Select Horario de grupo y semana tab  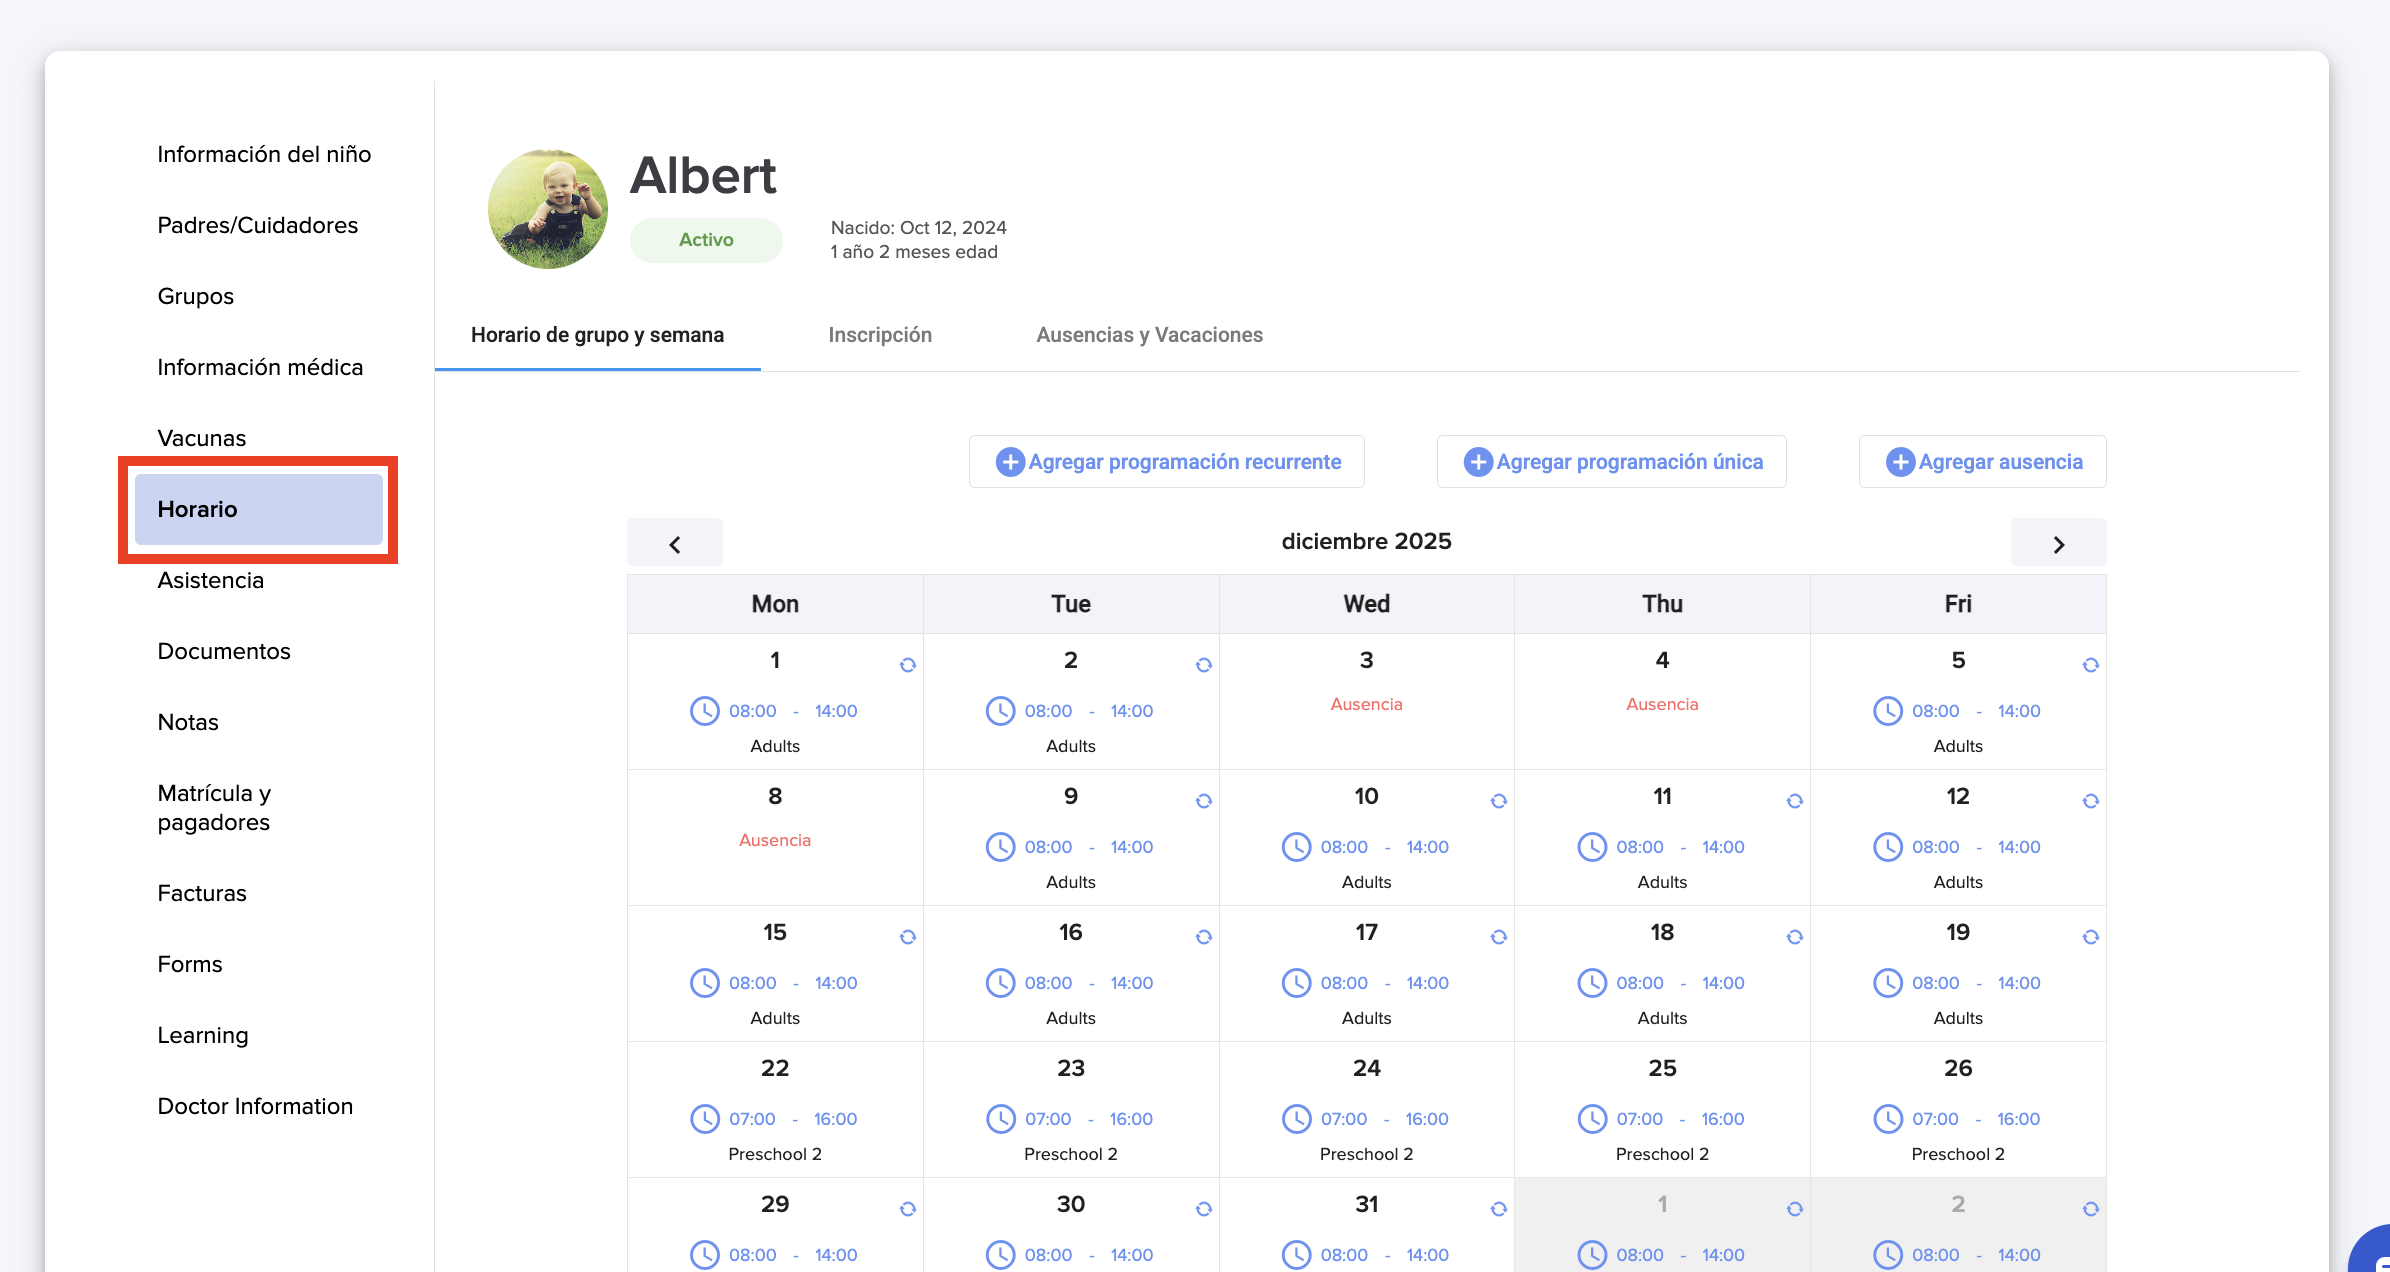[597, 335]
